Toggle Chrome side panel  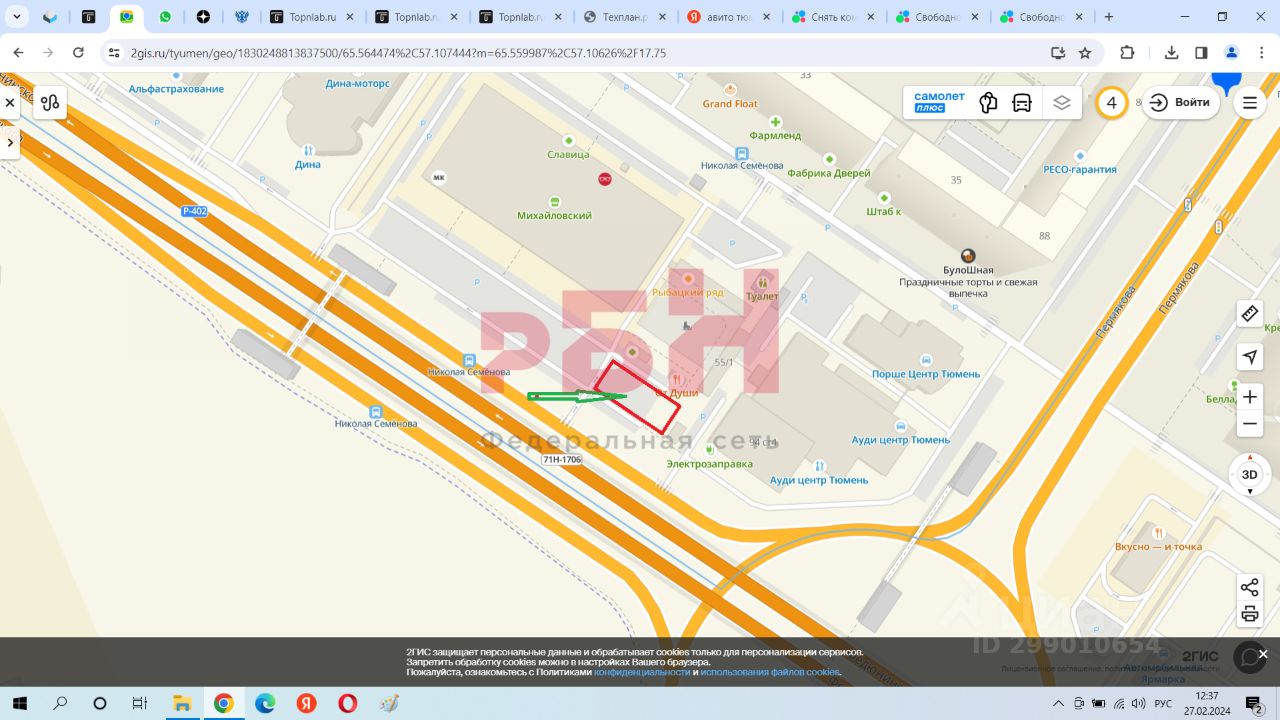pos(1201,53)
